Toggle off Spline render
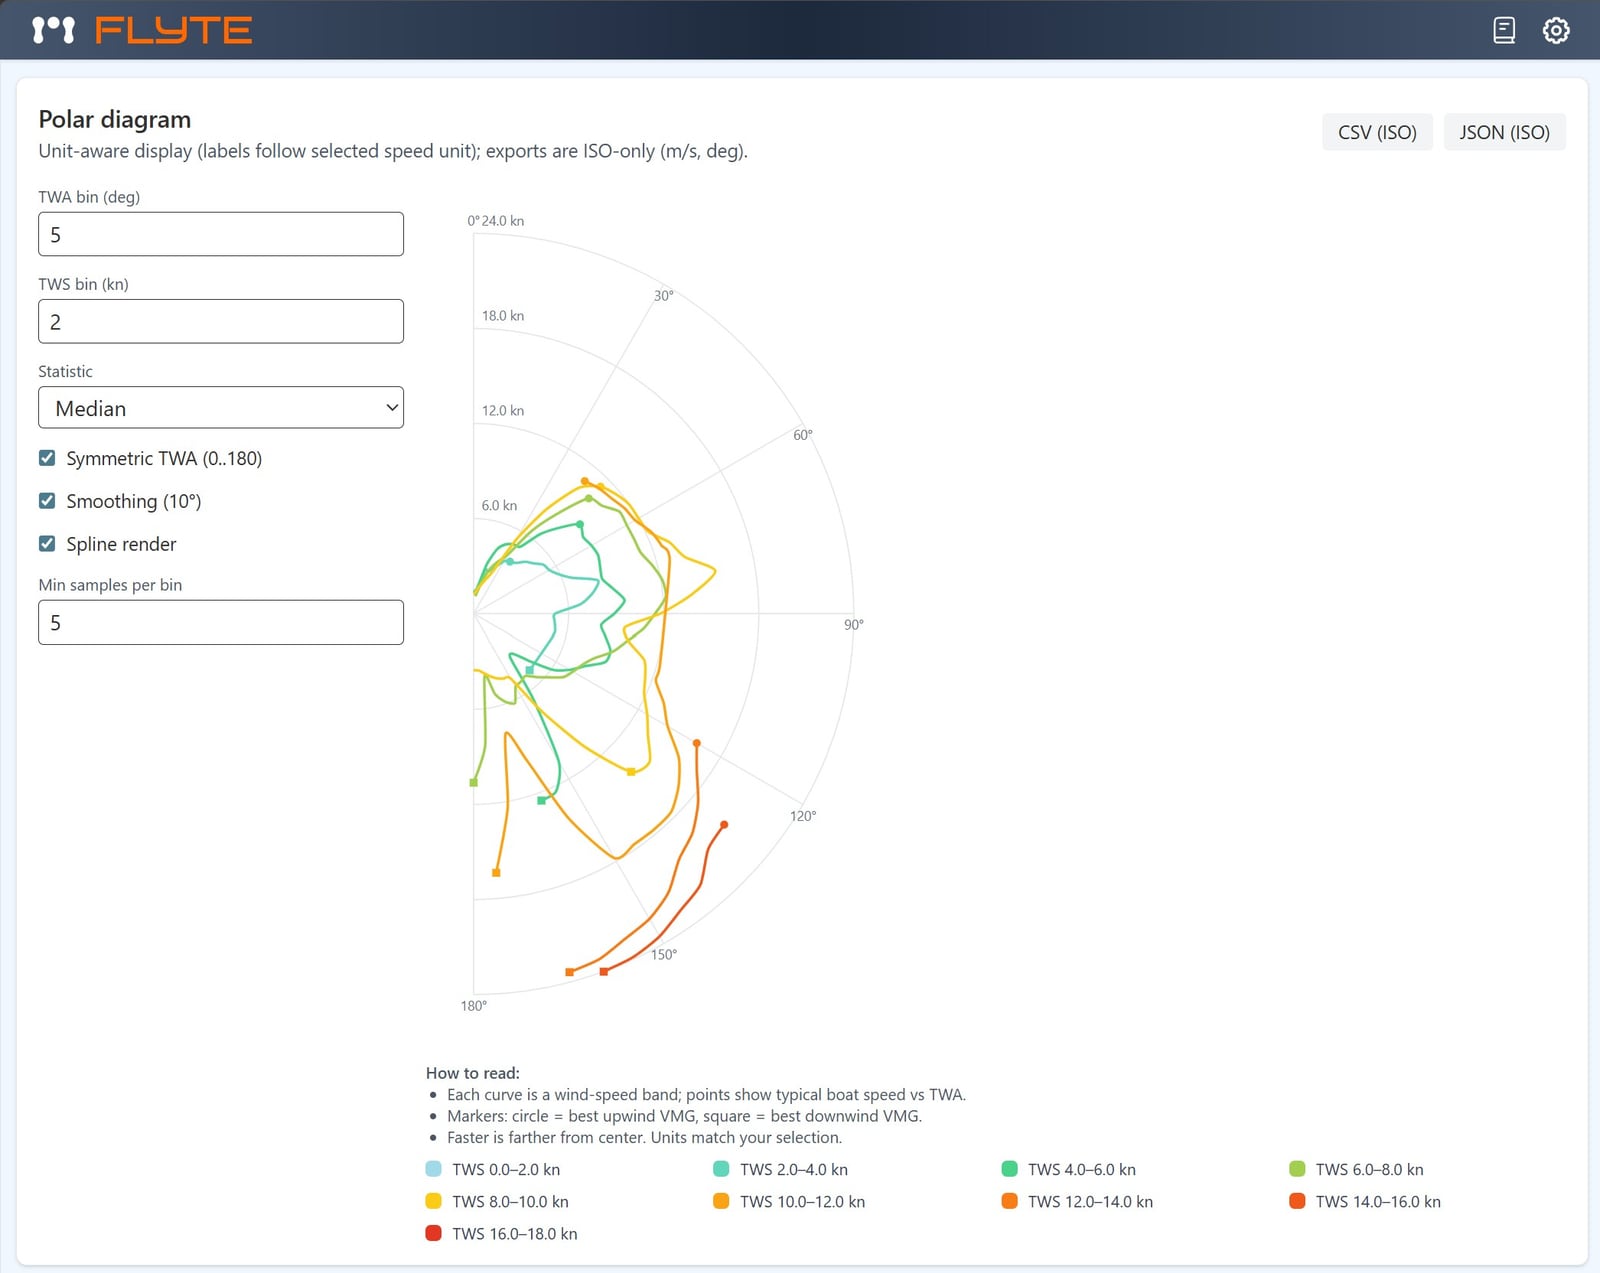This screenshot has height=1273, width=1600. 47,543
